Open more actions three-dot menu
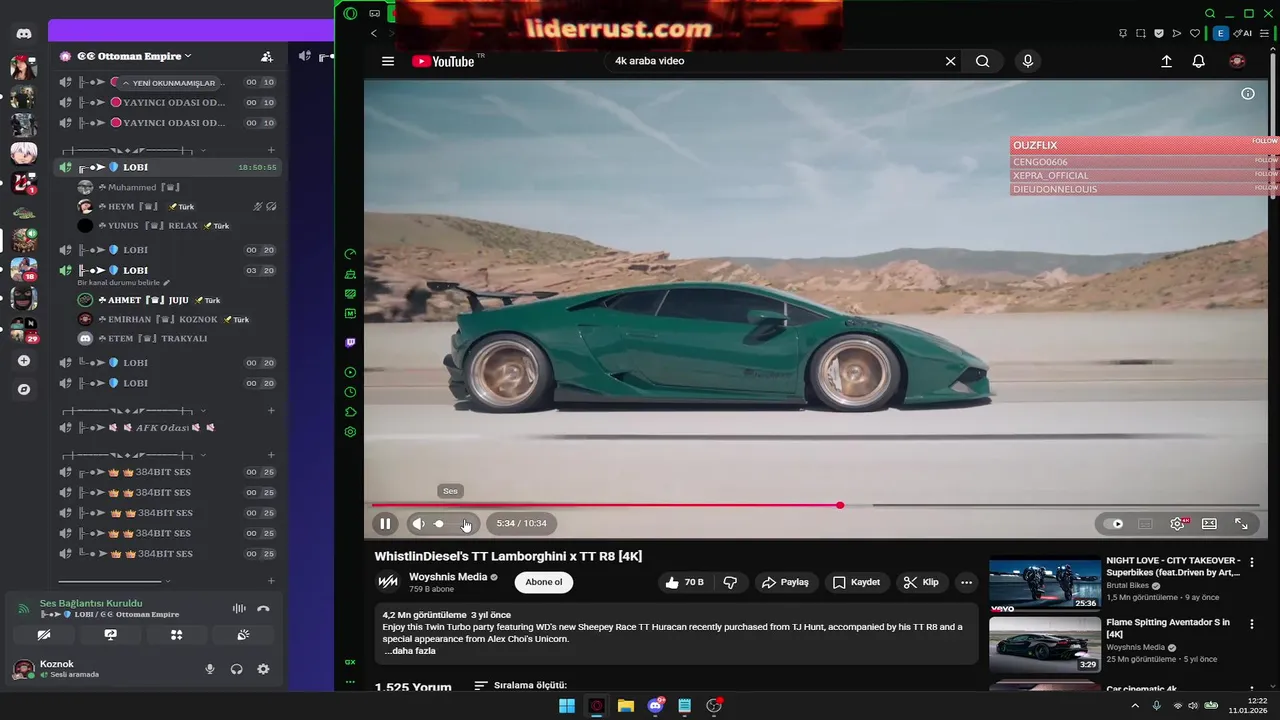 pyautogui.click(x=966, y=582)
